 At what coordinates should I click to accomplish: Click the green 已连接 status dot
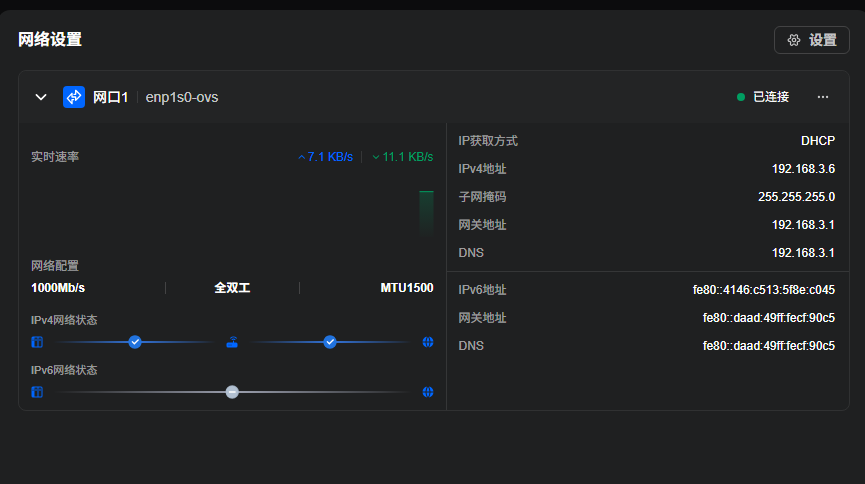click(x=741, y=97)
